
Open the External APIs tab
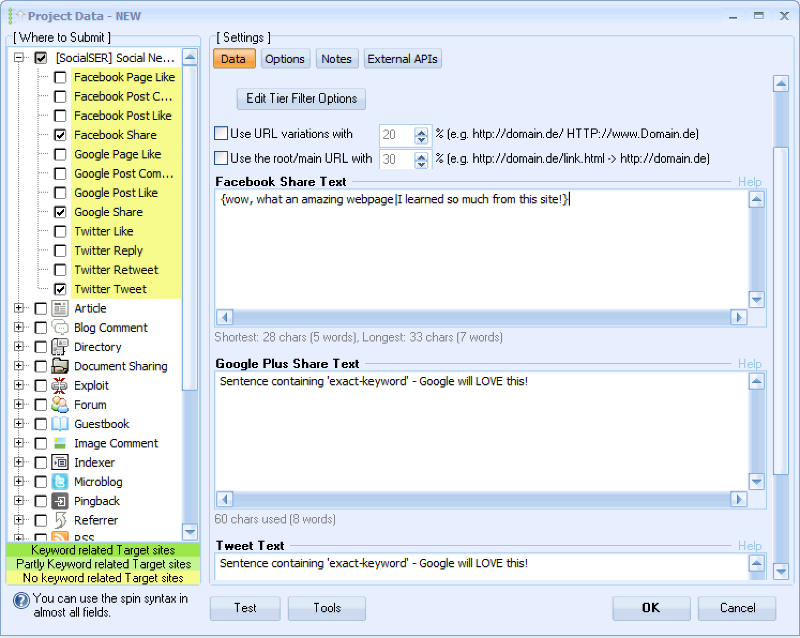403,59
